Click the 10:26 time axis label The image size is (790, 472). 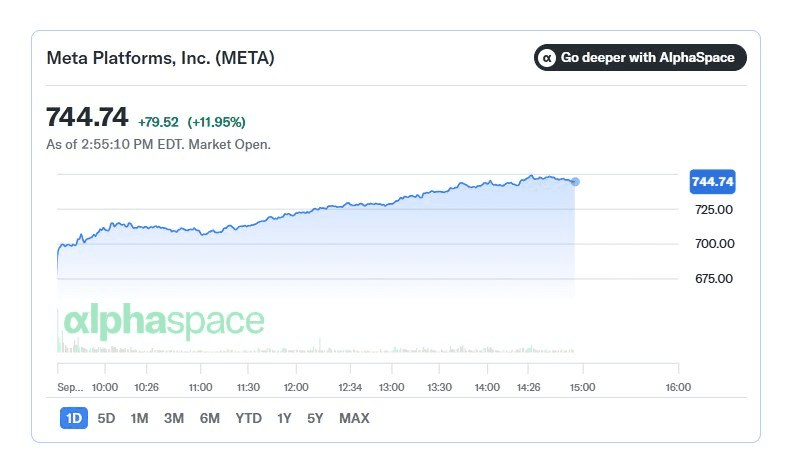(x=146, y=387)
